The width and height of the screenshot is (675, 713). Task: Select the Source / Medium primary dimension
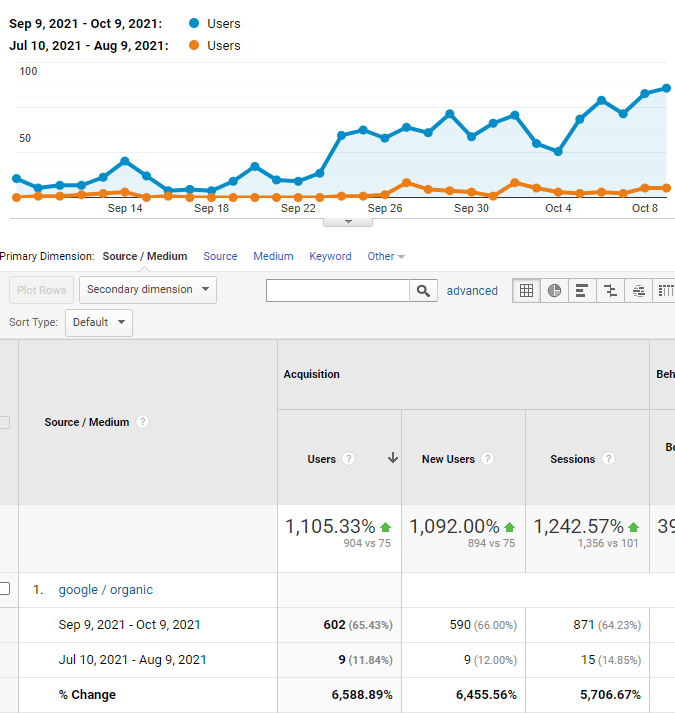(x=145, y=256)
